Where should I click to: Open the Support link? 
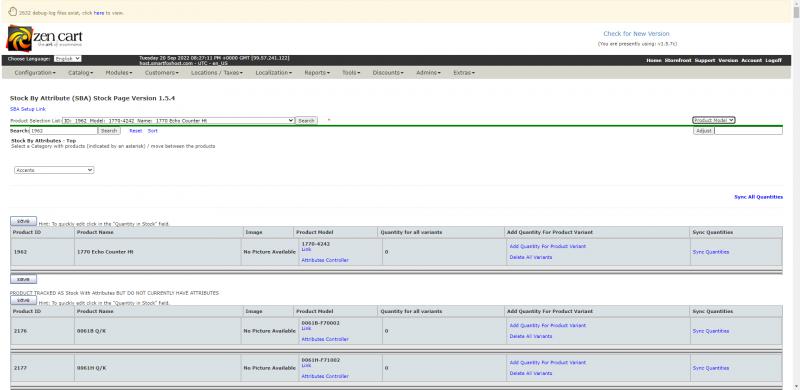pos(705,60)
